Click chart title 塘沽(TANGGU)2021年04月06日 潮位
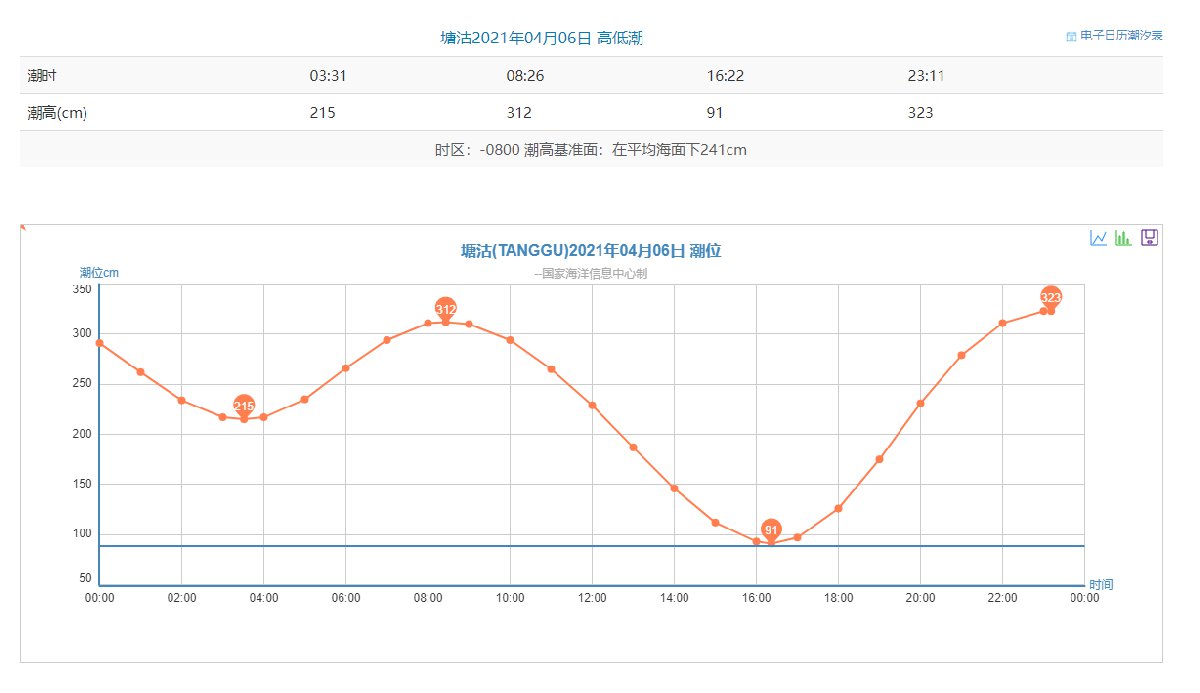The image size is (1200, 693). click(x=591, y=251)
